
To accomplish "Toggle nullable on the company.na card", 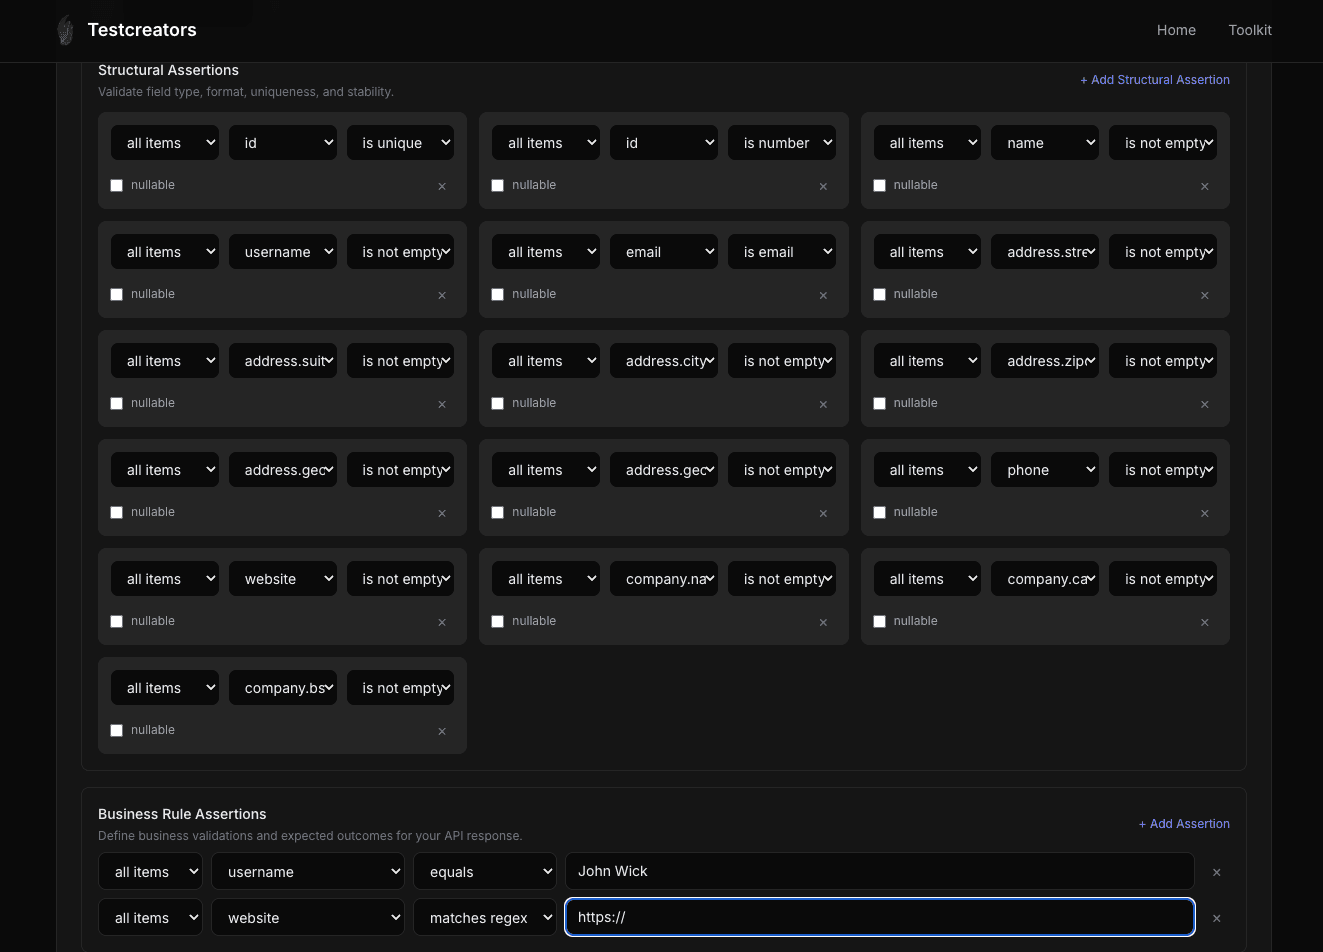I will coord(497,621).
